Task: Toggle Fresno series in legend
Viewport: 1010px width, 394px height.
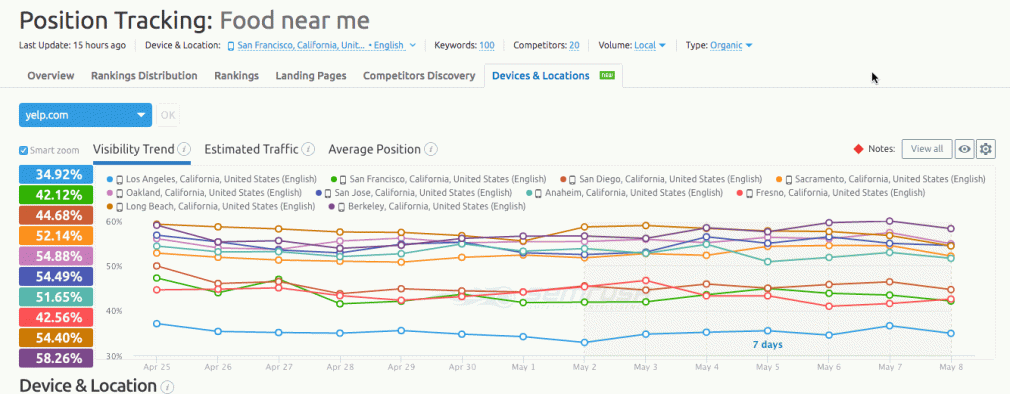Action: (830, 192)
